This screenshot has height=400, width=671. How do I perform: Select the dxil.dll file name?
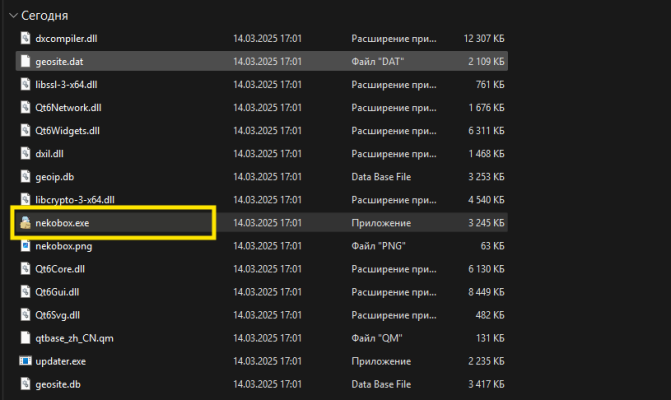pos(51,153)
